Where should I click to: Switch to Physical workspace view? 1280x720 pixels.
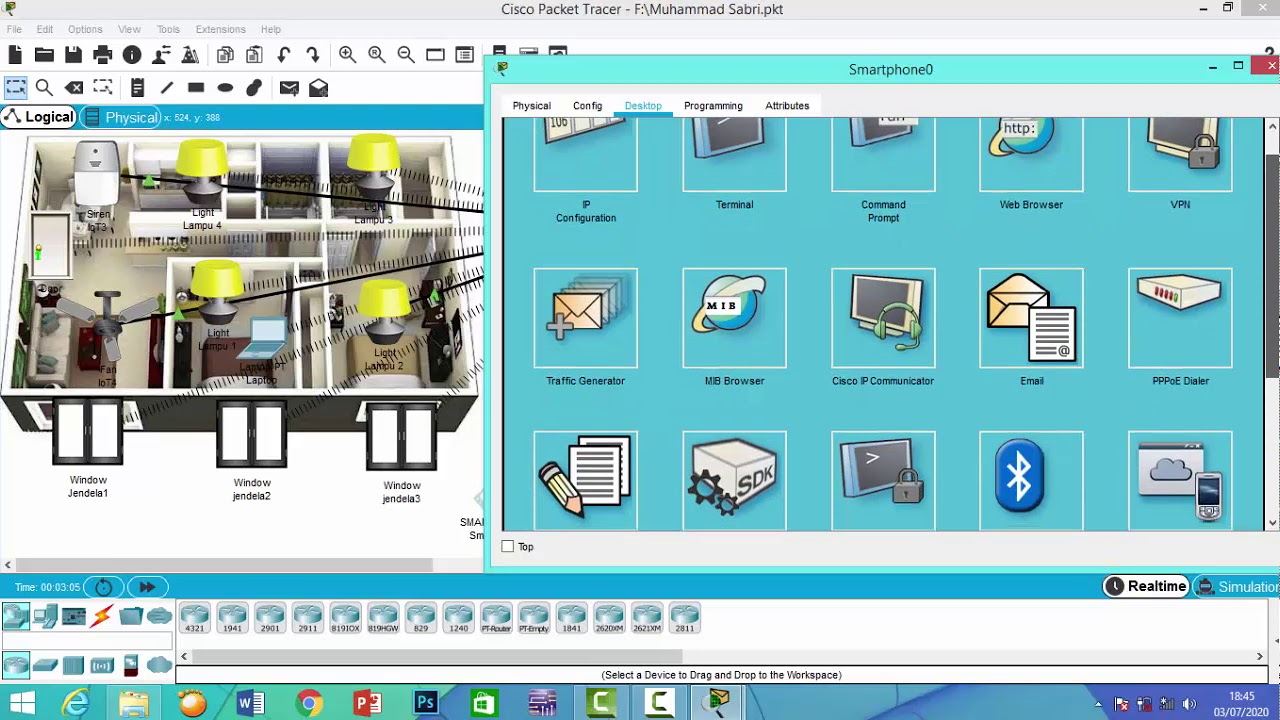click(x=122, y=117)
